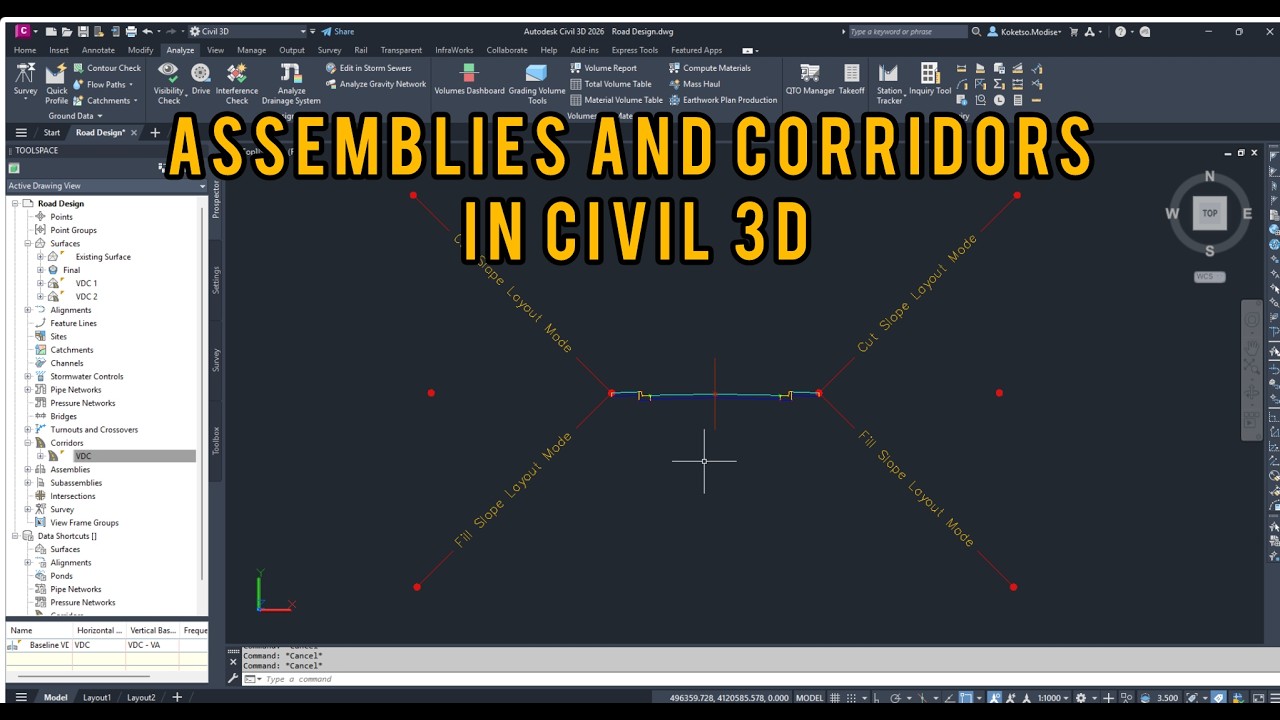Run Contour Check
The height and width of the screenshot is (720, 1280).
coord(107,68)
